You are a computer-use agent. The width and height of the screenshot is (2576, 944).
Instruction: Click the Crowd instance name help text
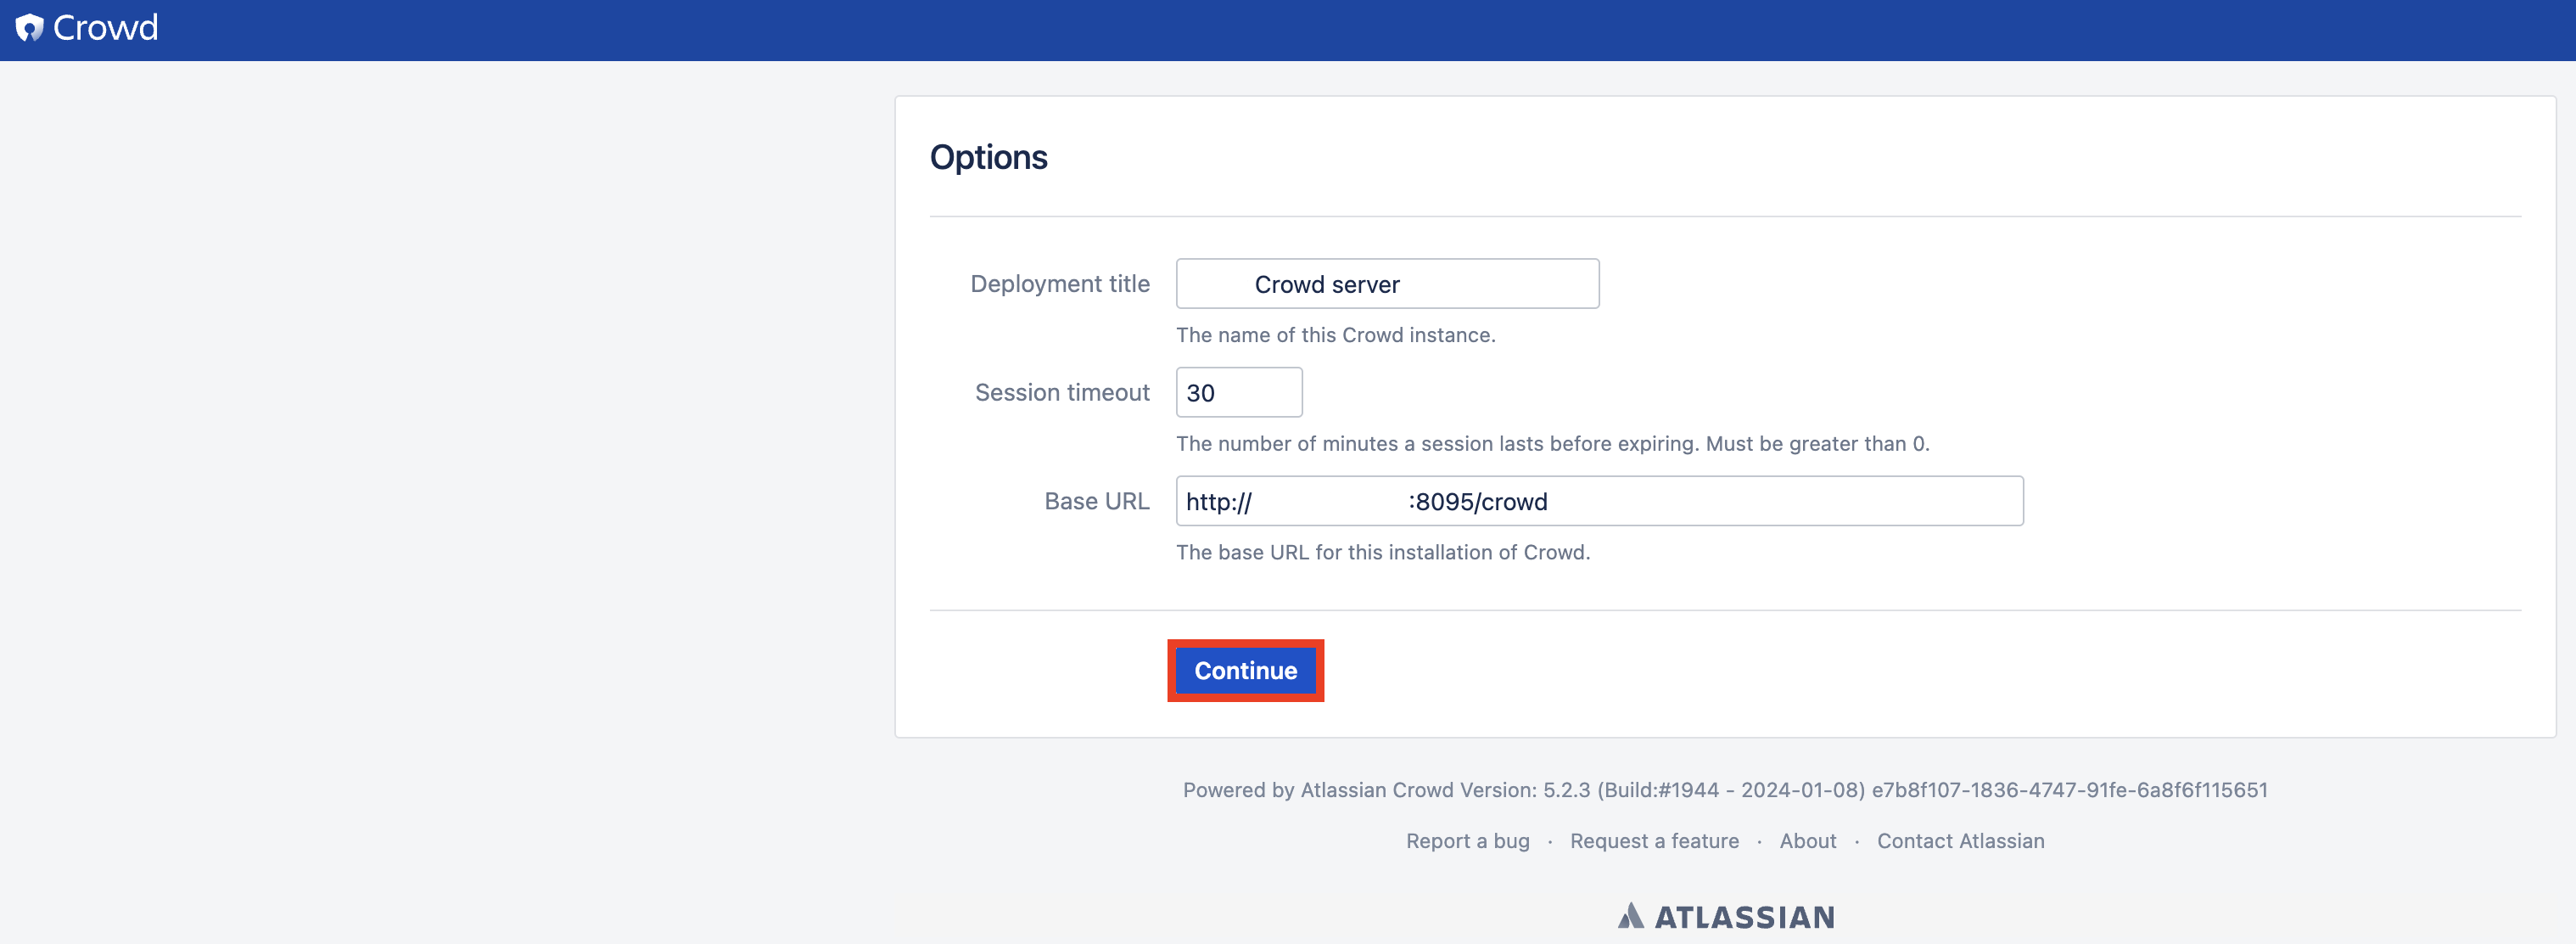tap(1335, 335)
